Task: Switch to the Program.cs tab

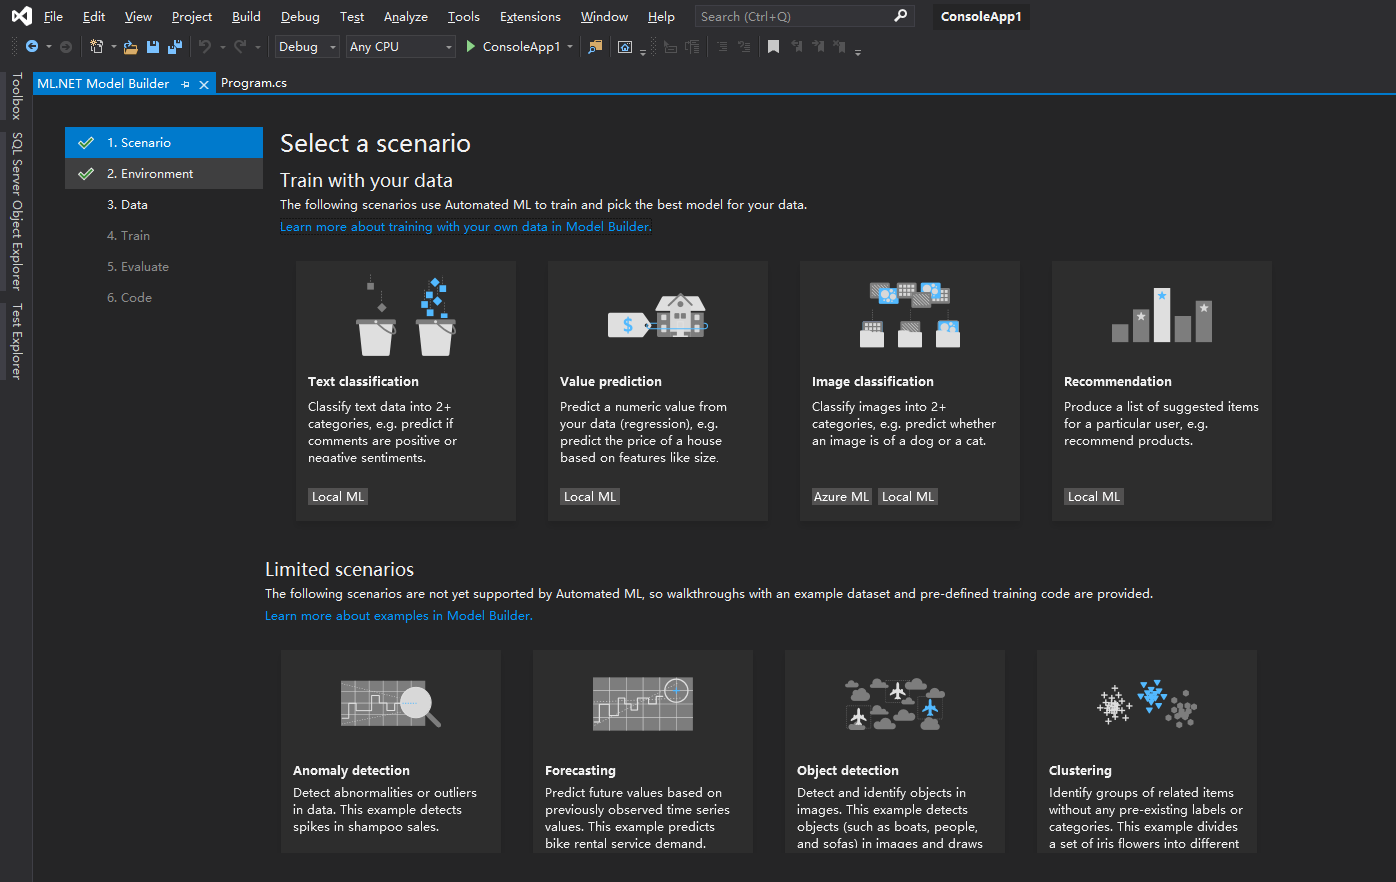Action: [254, 83]
